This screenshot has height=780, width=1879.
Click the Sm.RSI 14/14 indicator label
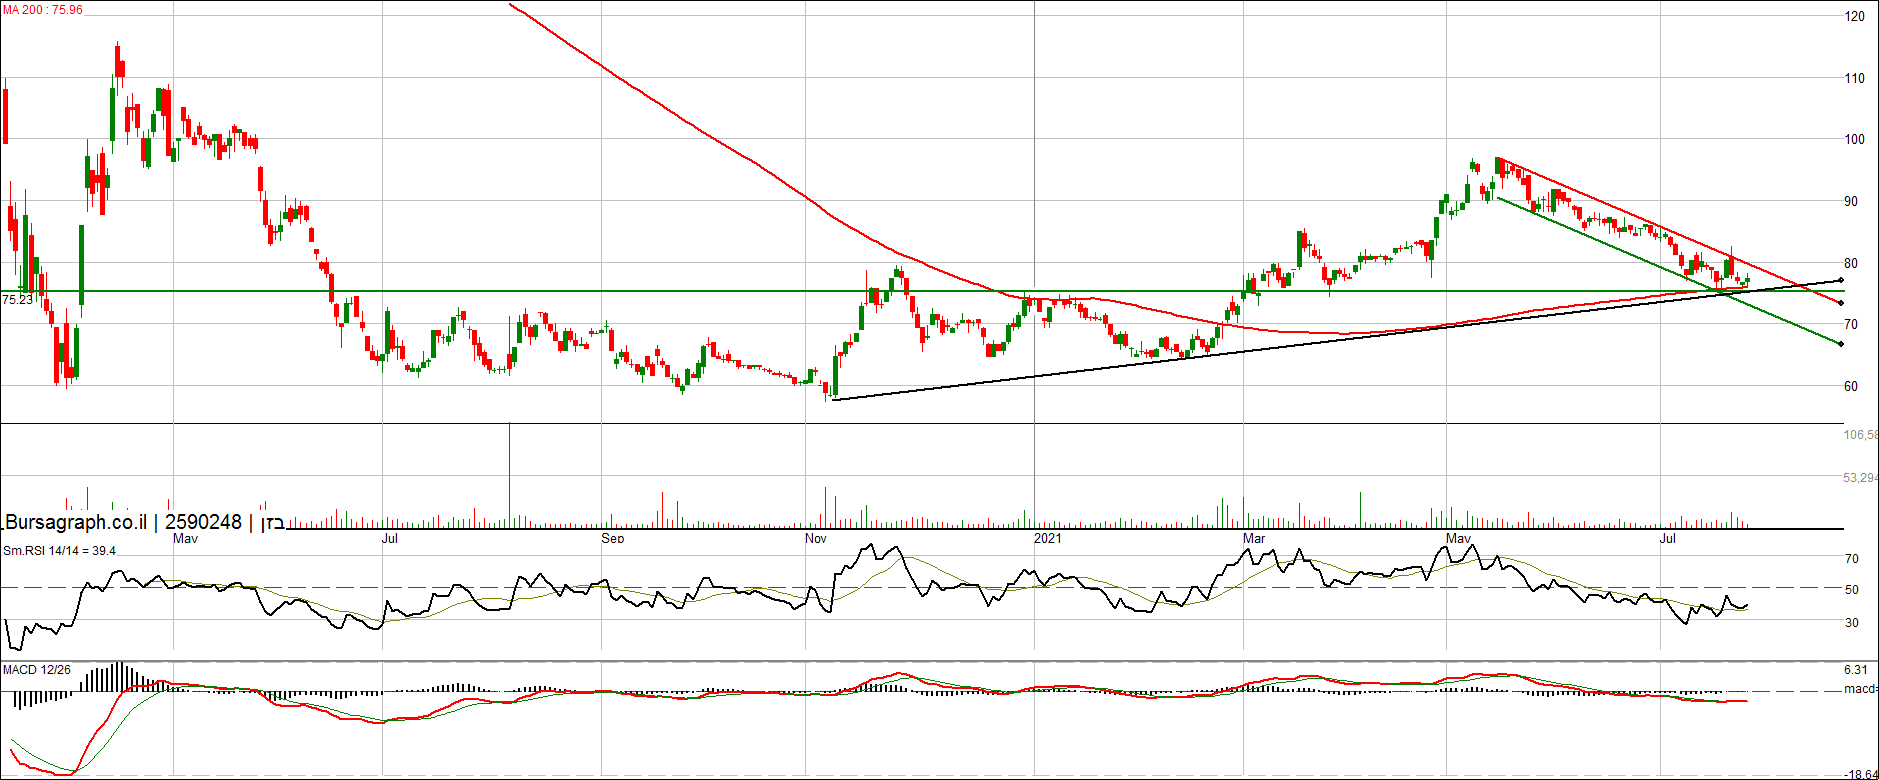tap(59, 551)
